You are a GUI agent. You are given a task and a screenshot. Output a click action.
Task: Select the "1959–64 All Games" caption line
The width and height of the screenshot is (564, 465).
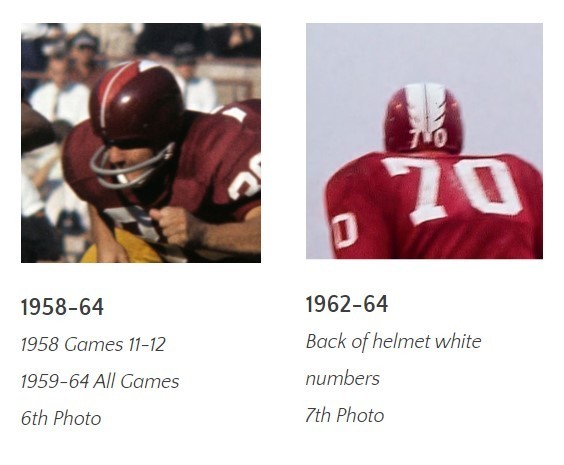coord(100,381)
